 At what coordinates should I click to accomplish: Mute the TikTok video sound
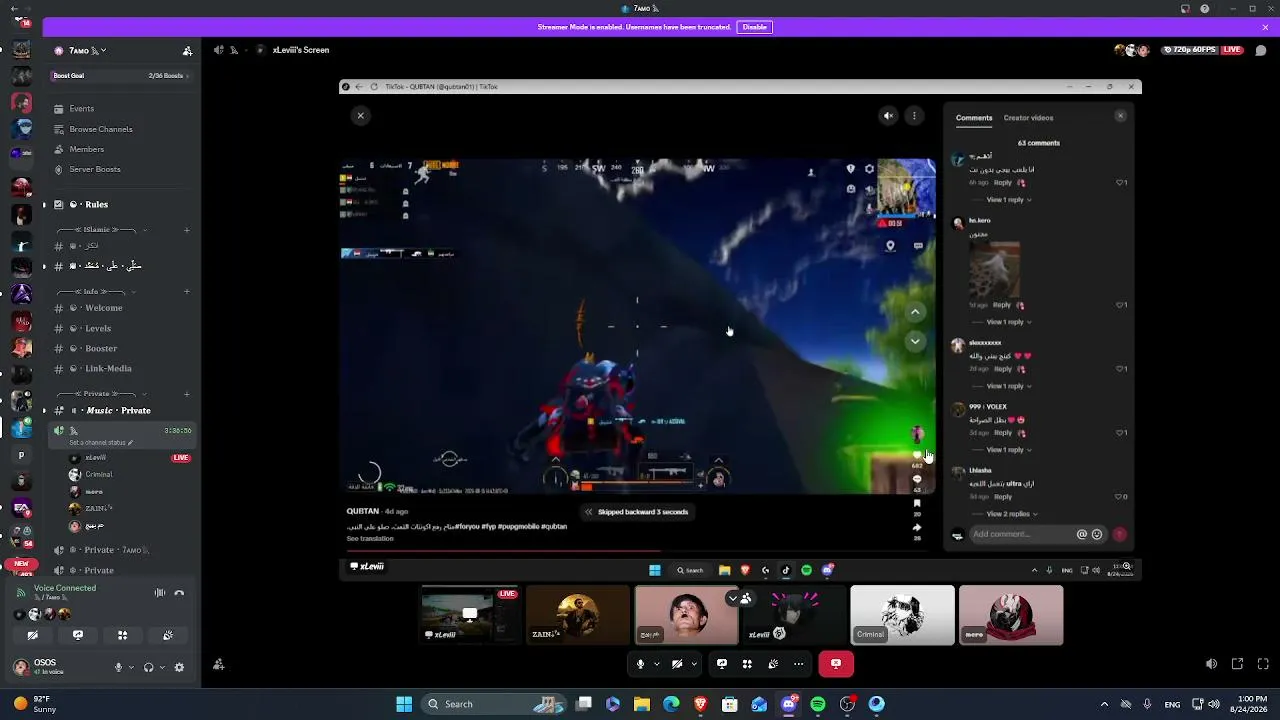coord(888,116)
